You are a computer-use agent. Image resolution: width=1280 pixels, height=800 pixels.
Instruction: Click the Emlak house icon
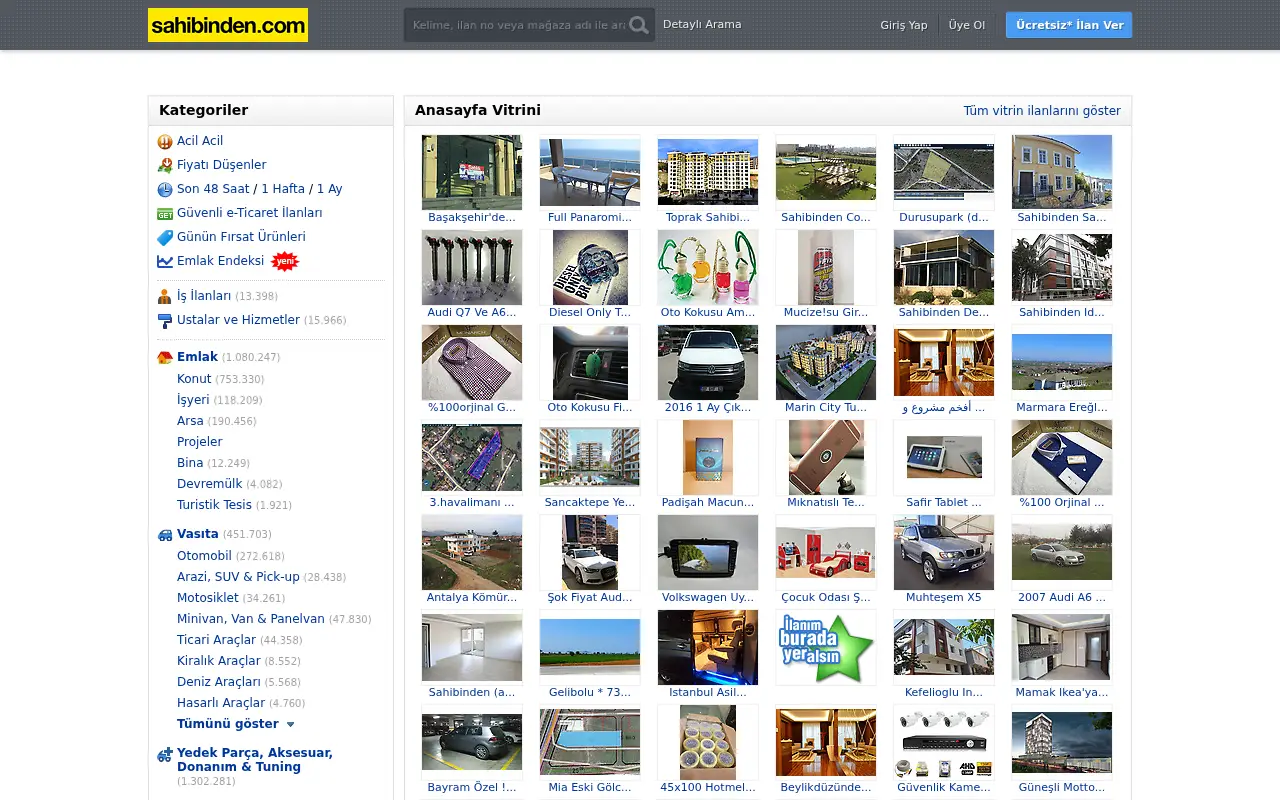(165, 357)
